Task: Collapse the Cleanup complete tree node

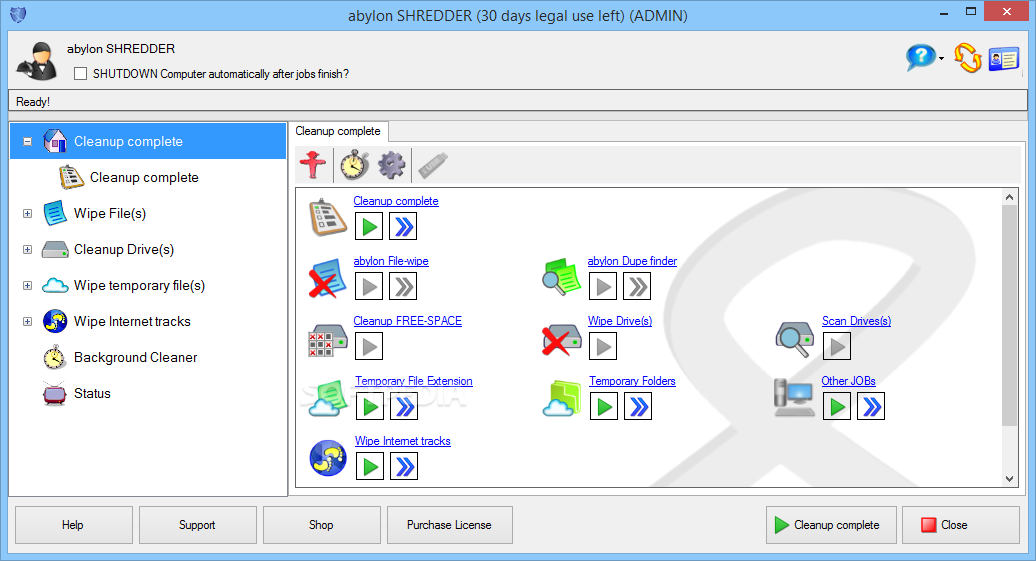Action: point(27,141)
